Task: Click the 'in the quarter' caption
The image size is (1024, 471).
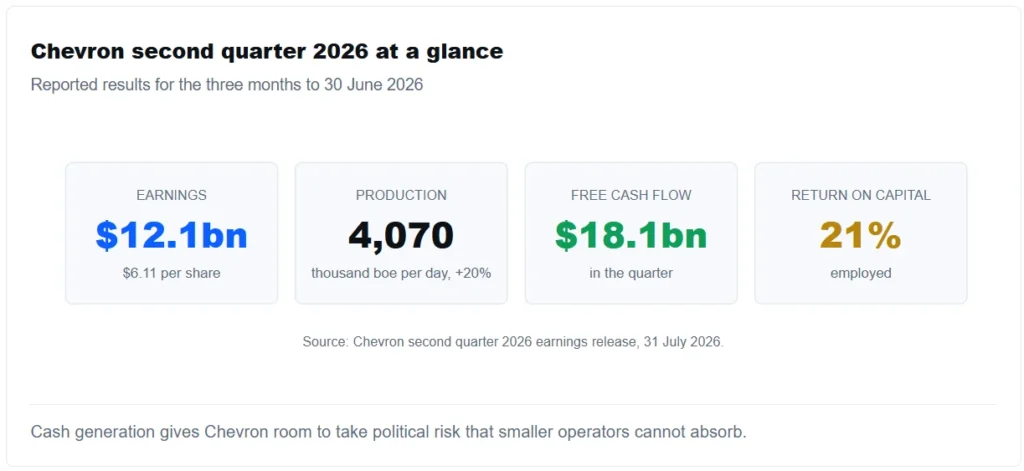Action: pos(631,273)
